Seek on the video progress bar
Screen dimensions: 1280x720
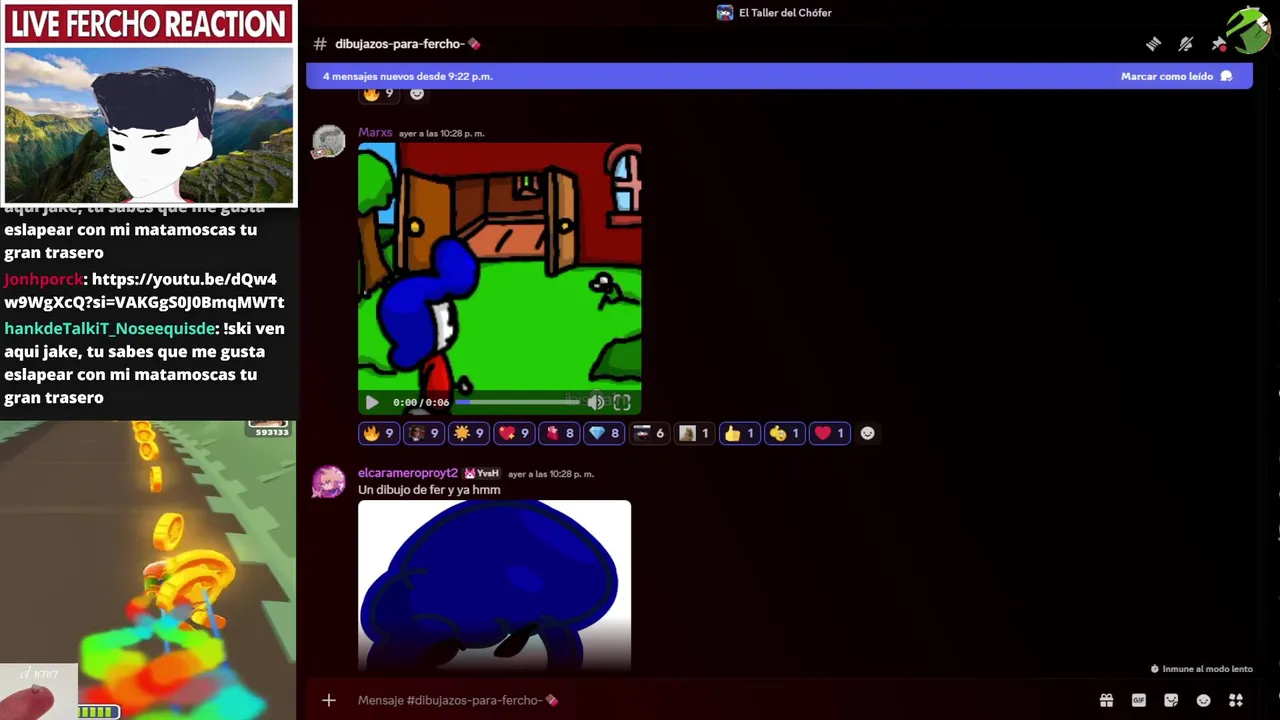coord(517,402)
